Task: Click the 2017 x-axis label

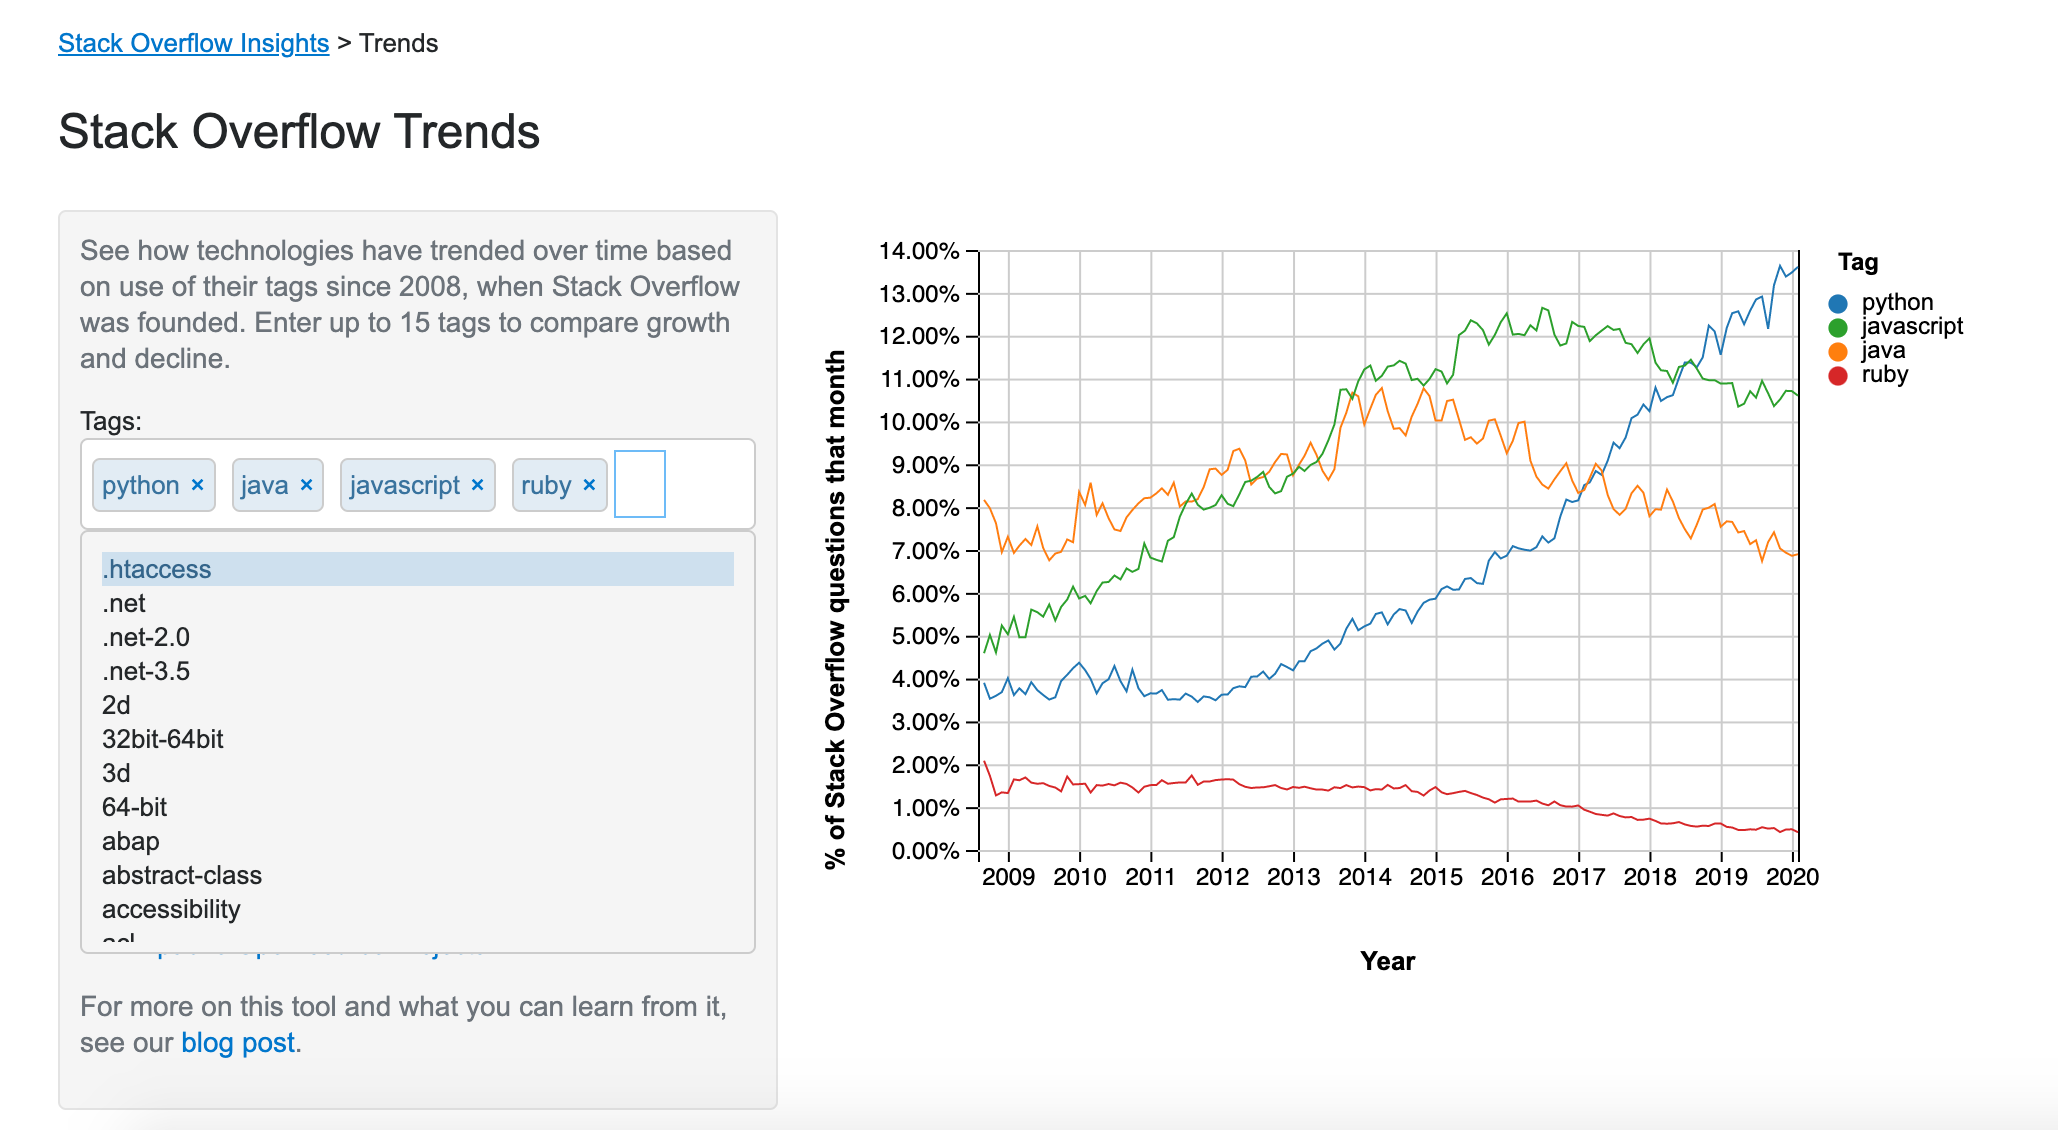Action: point(1578,877)
